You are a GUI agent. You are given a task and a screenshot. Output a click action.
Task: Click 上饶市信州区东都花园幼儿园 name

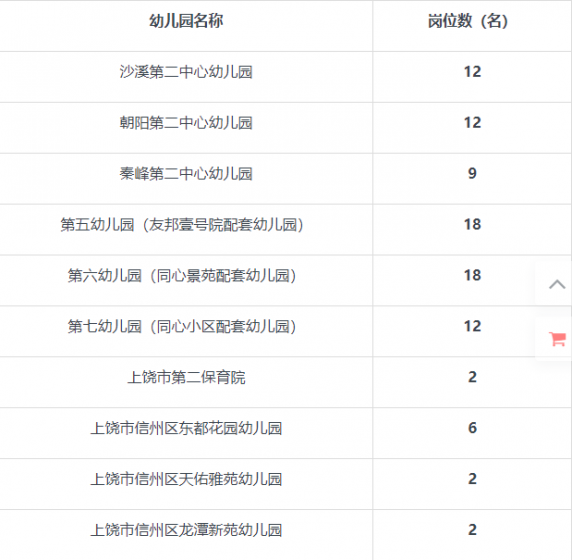pos(186,428)
